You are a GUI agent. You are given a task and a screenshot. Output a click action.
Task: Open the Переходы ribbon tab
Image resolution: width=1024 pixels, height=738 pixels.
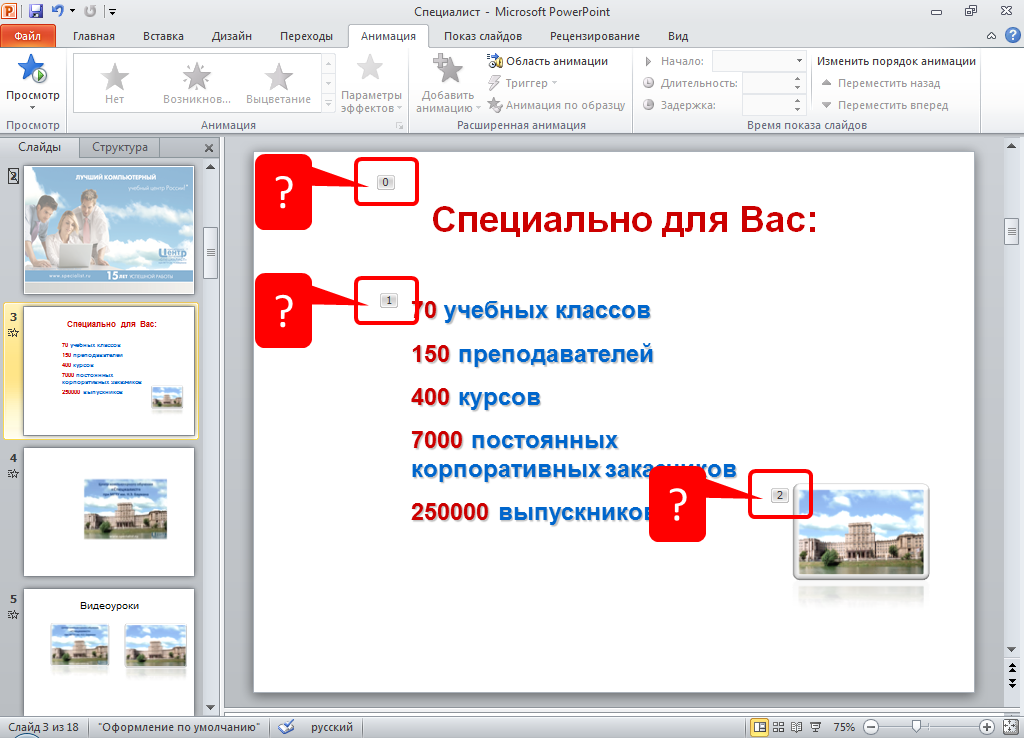tap(306, 36)
